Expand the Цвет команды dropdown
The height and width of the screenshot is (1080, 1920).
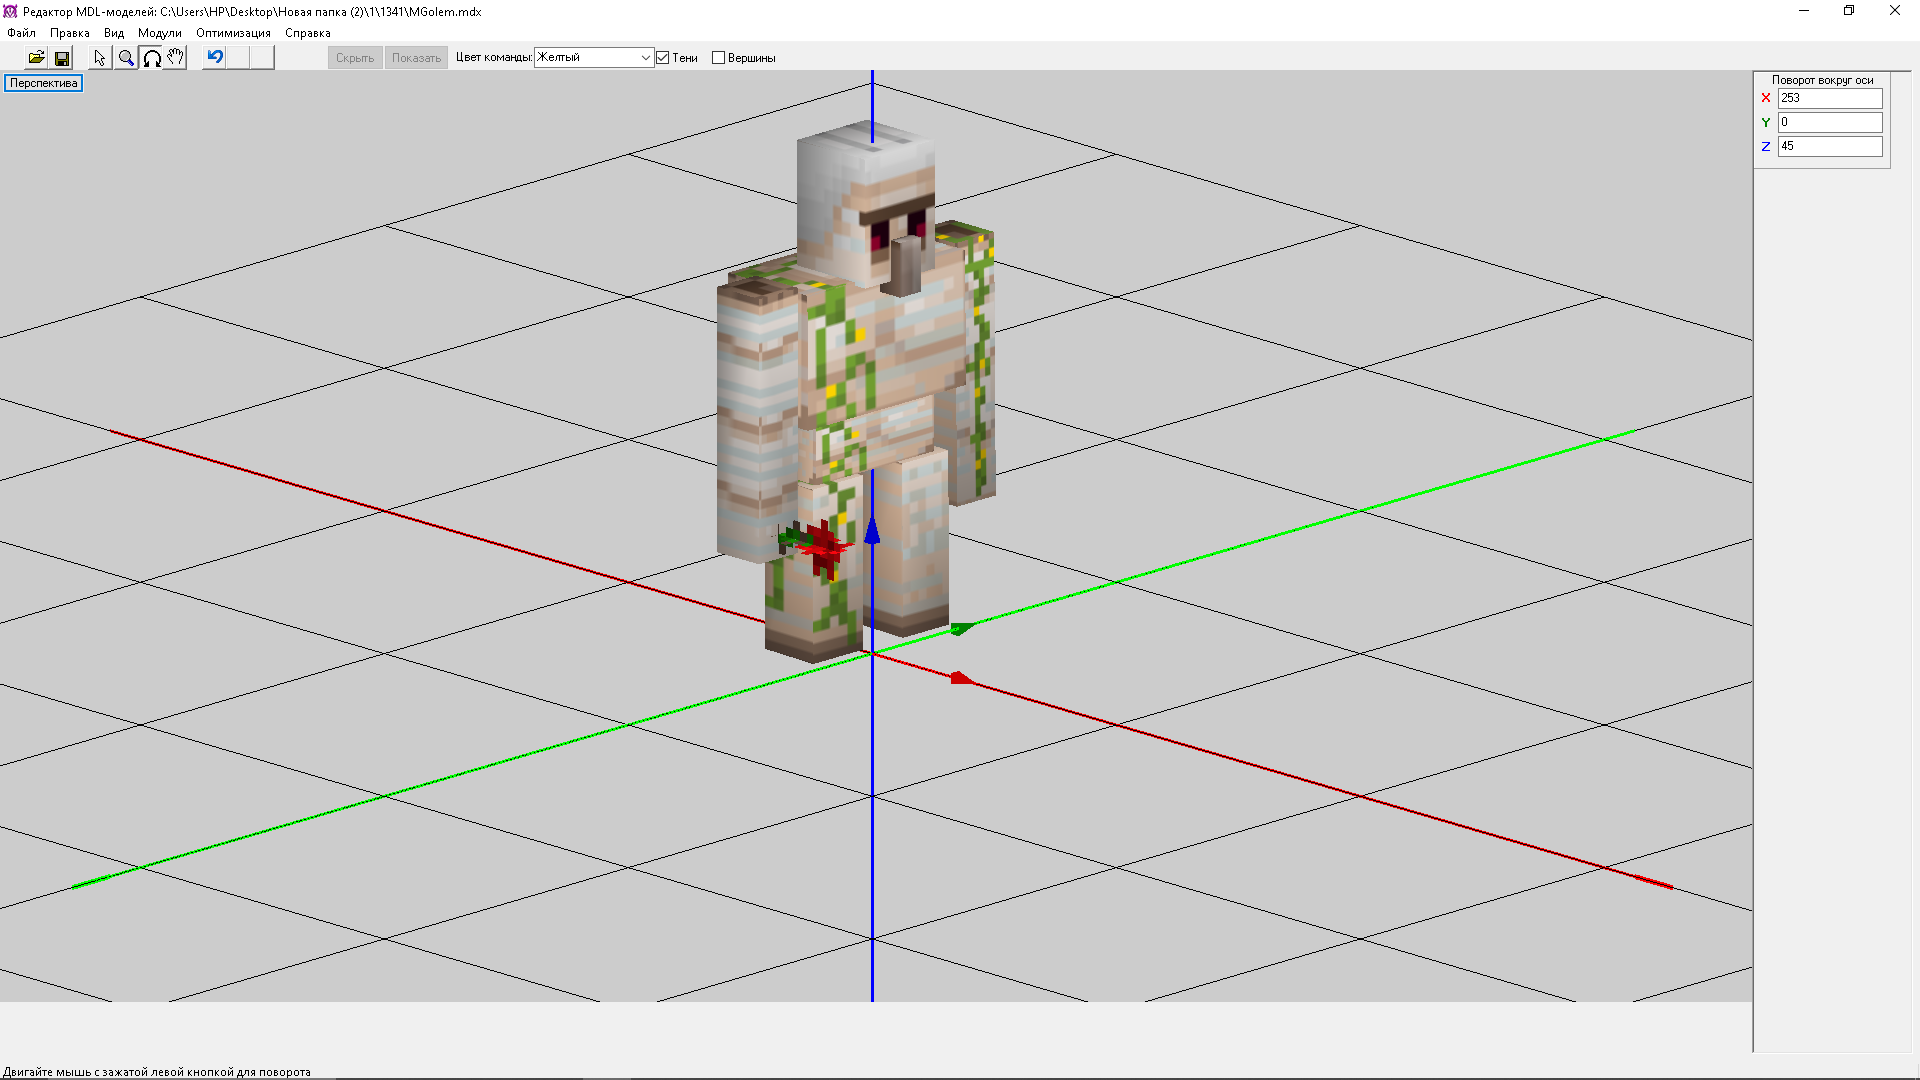(645, 58)
